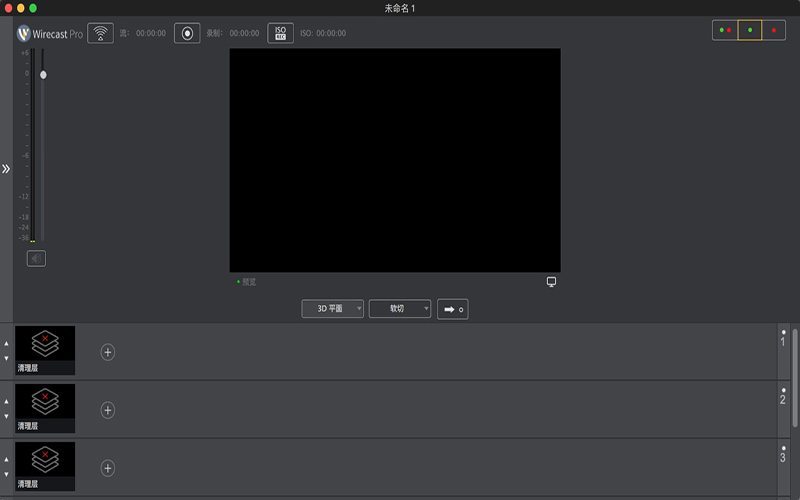The image size is (800, 500).
Task: Select the 清理层 shot in layer 2
Action: click(x=45, y=409)
